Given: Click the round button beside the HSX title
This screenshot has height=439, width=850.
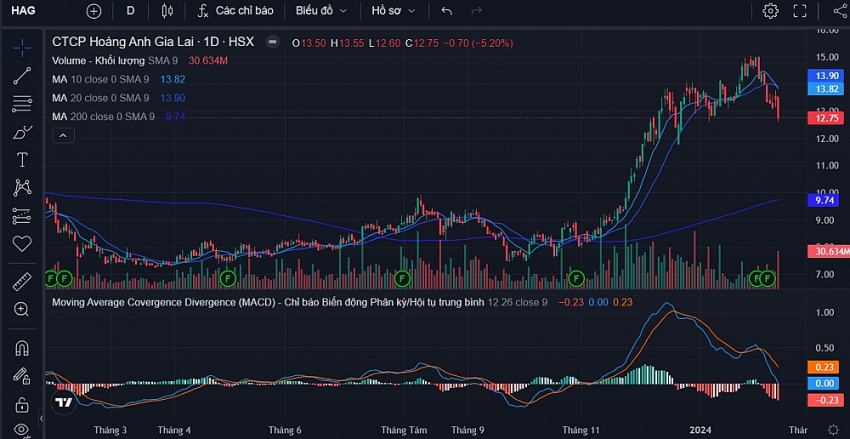Looking at the screenshot, I should pyautogui.click(x=273, y=42).
